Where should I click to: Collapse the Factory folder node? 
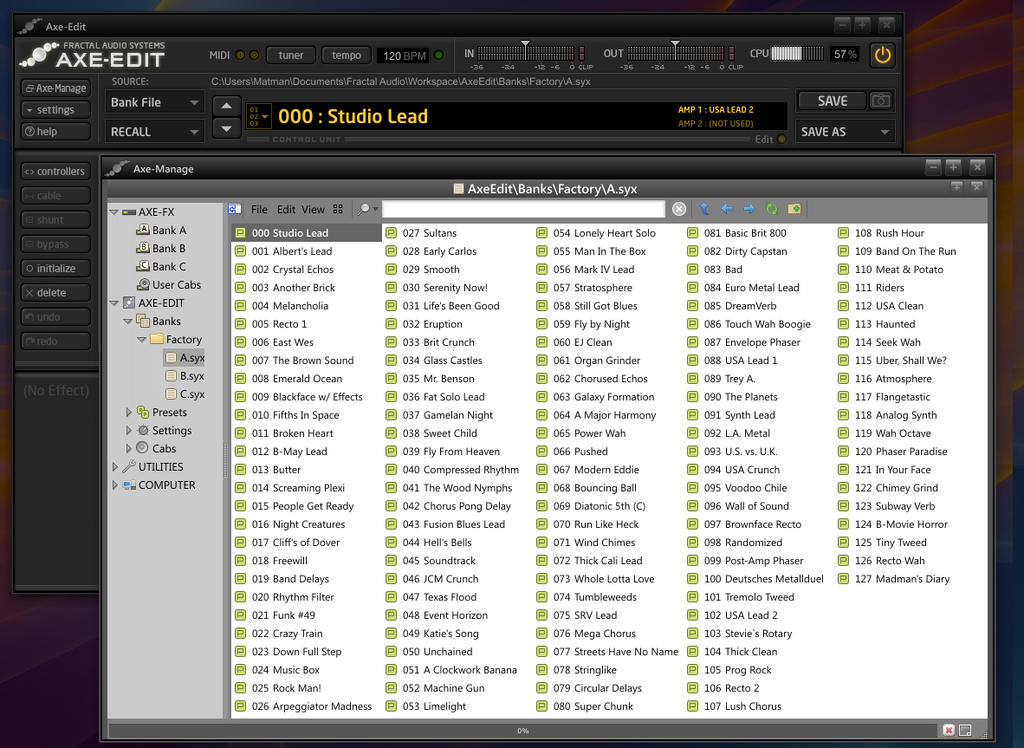click(x=142, y=339)
